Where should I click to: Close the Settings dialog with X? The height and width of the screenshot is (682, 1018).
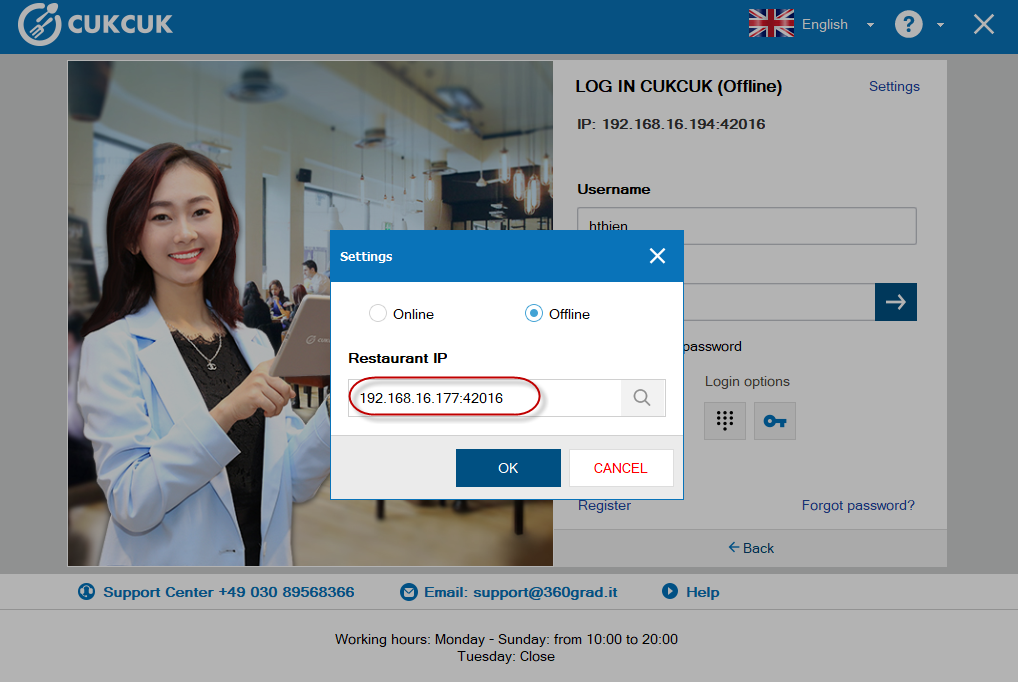(657, 256)
